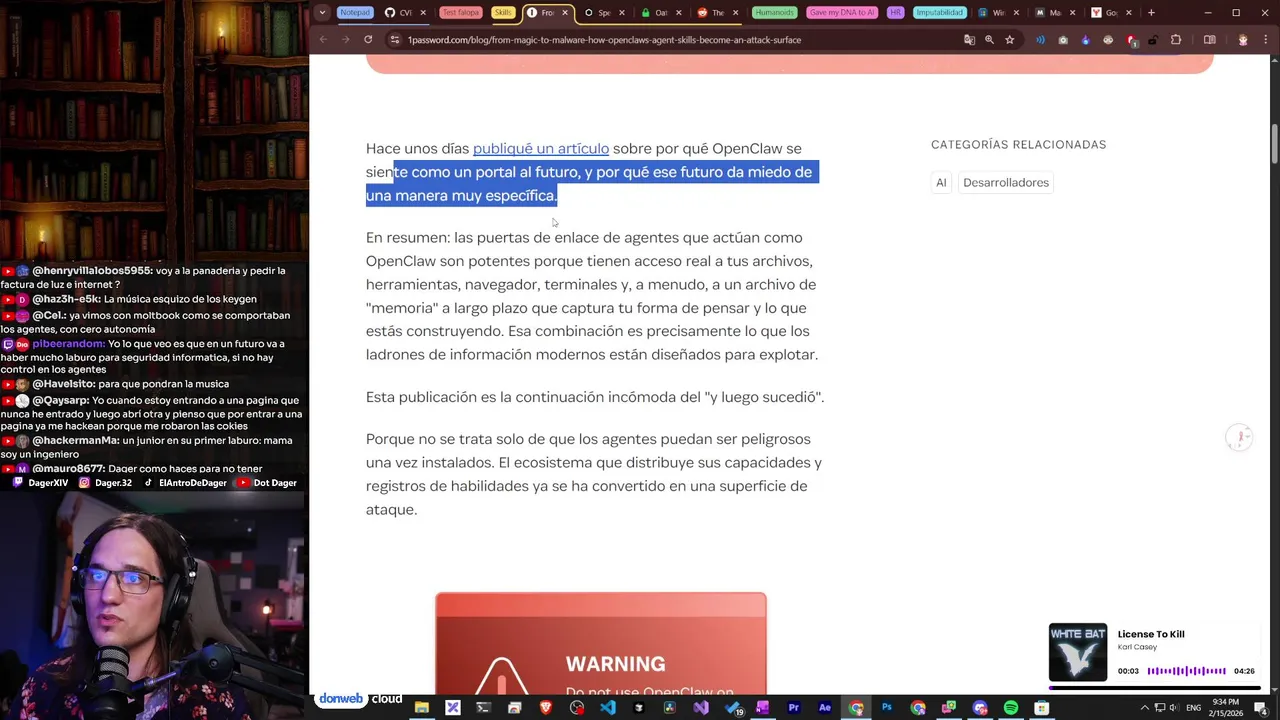Expand the Humanoids tab group

coord(774,13)
